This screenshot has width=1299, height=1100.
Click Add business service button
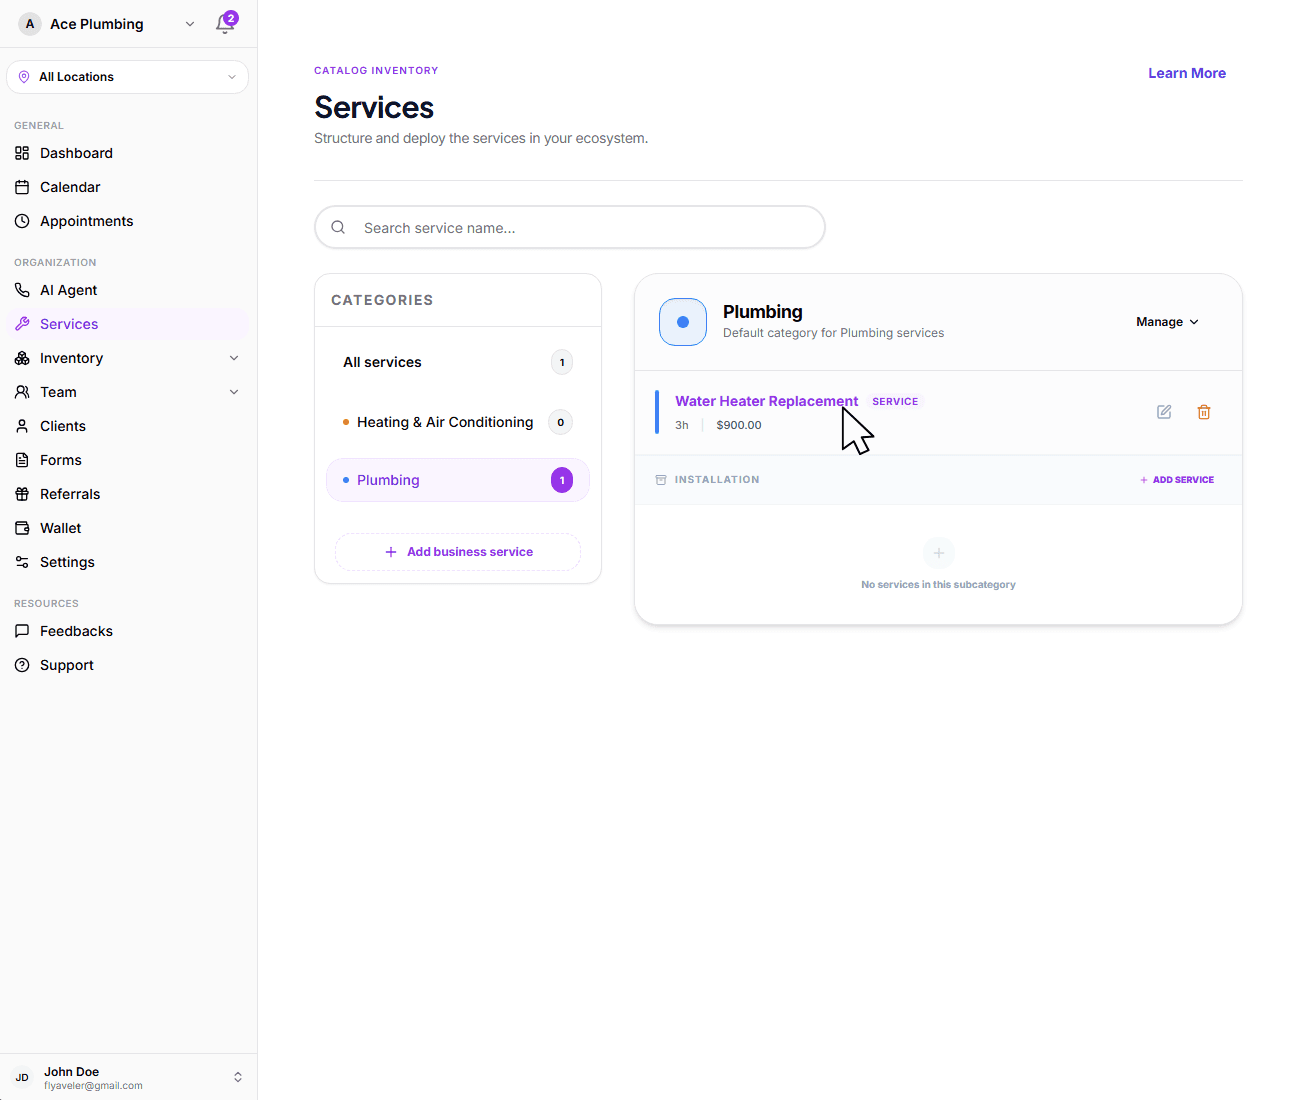457,551
